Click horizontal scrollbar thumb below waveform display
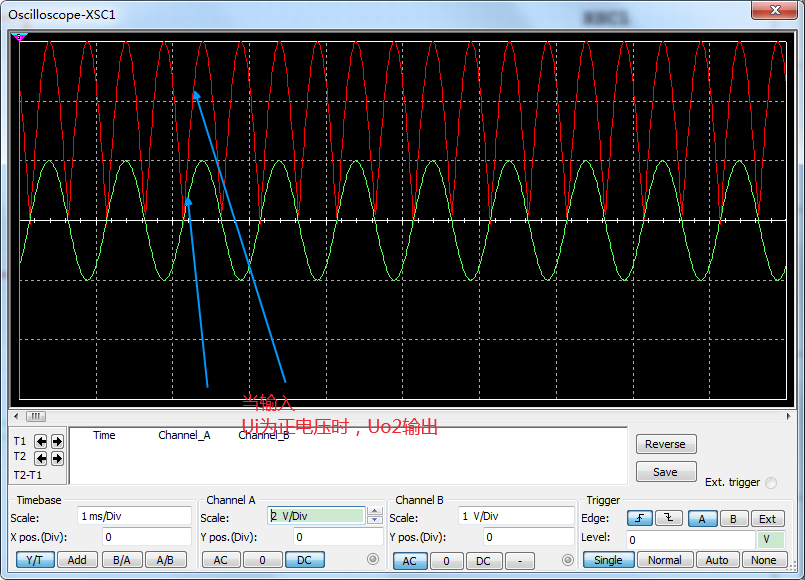805x580 pixels. [36, 416]
